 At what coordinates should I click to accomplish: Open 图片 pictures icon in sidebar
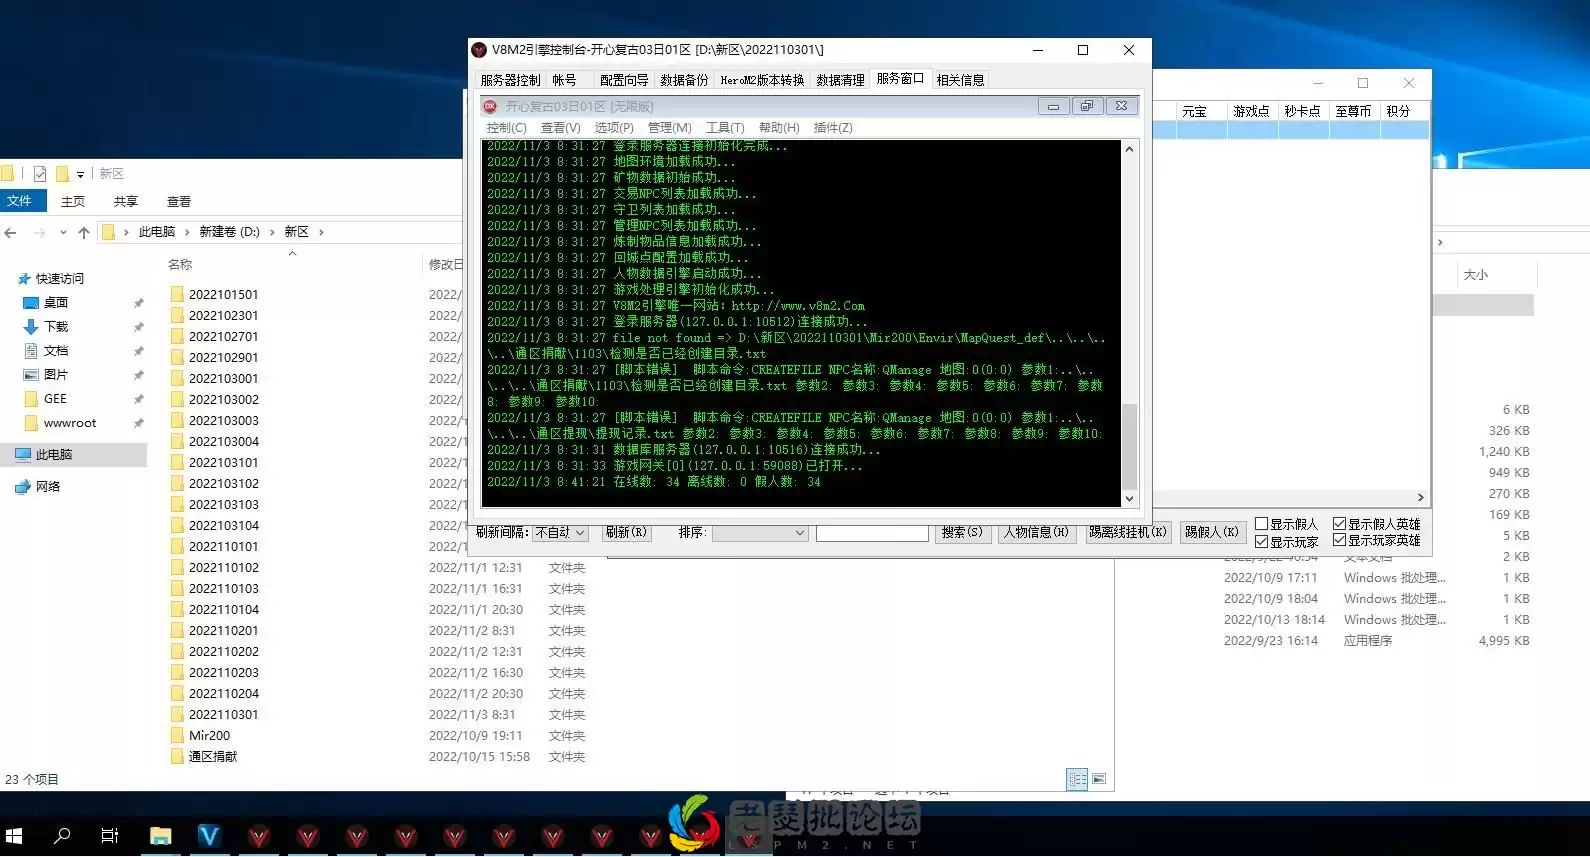(x=30, y=375)
